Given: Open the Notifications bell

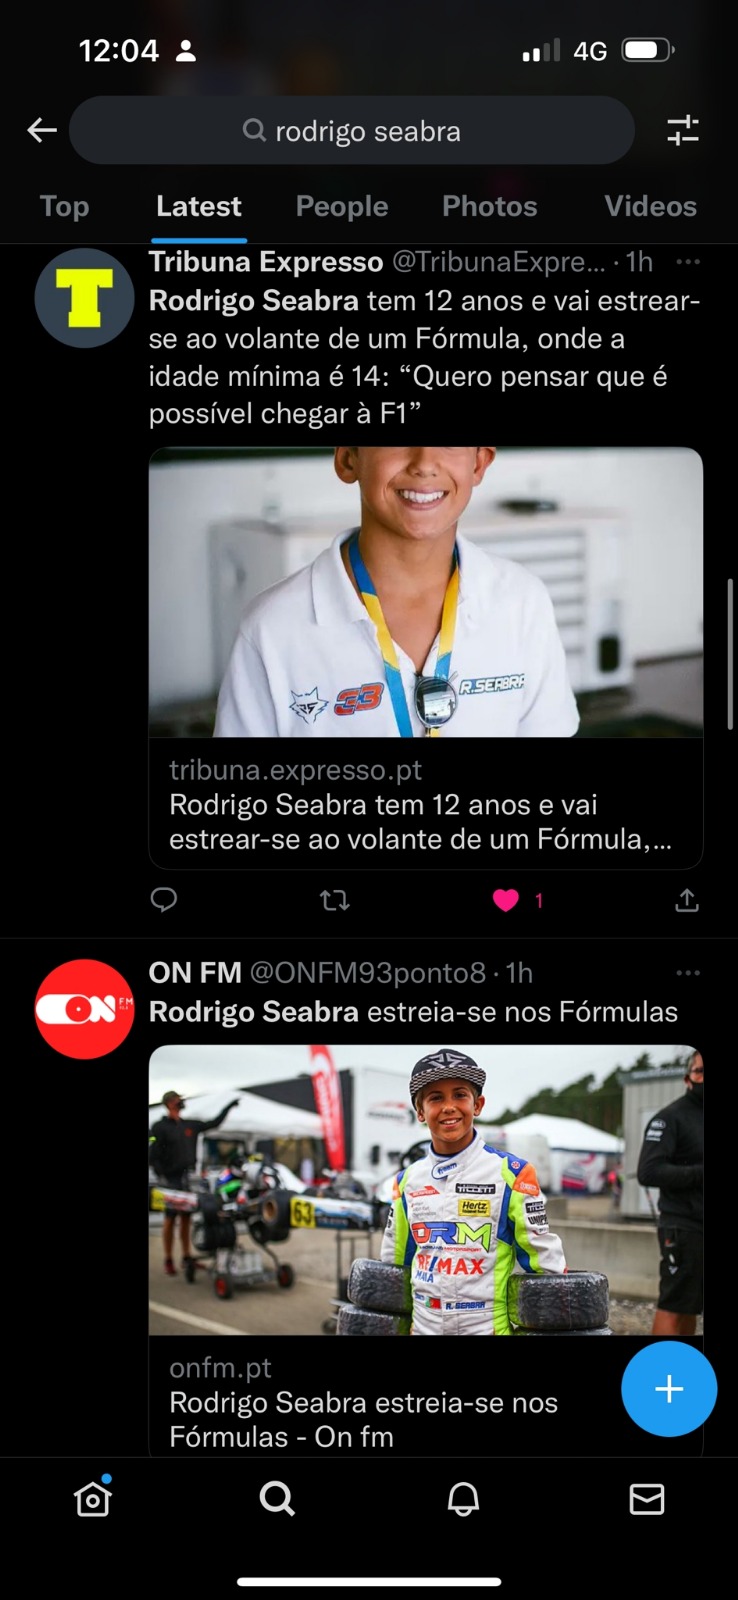Looking at the screenshot, I should [x=462, y=1498].
